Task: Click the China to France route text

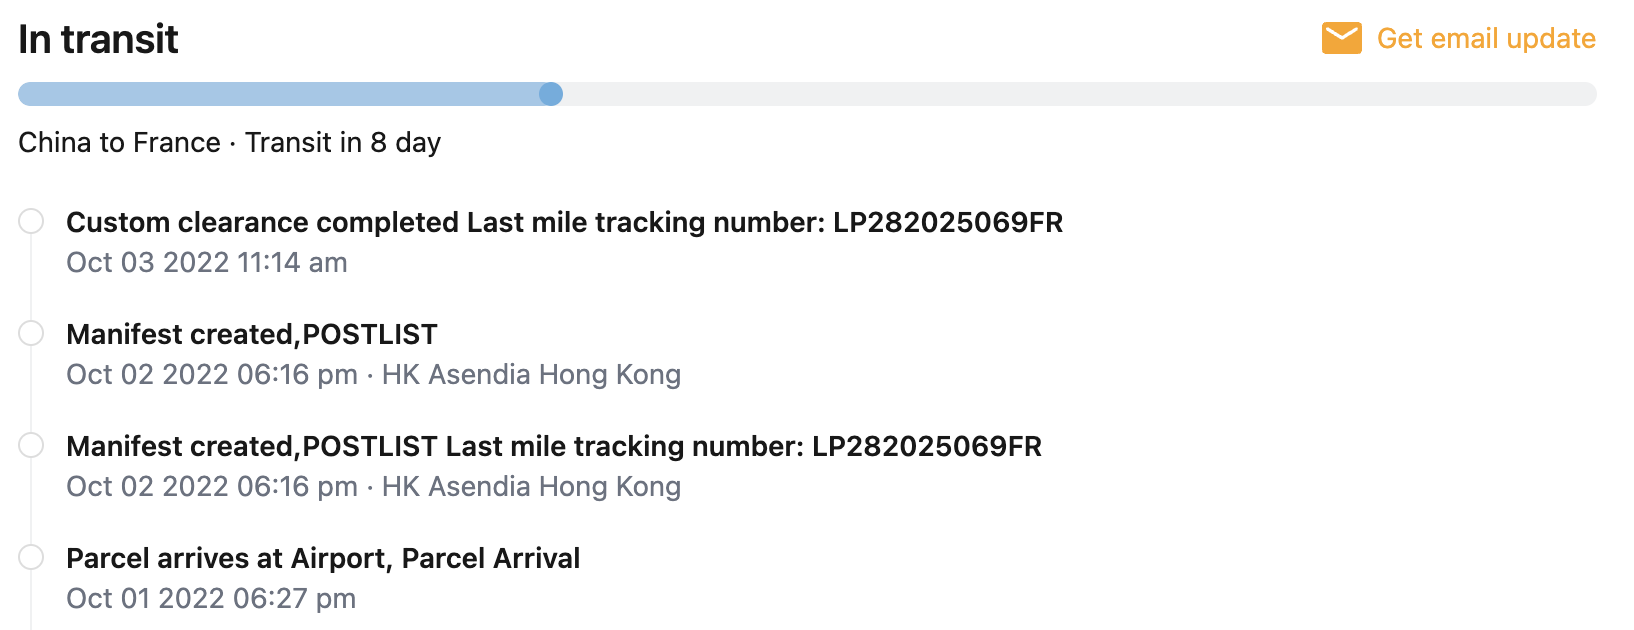Action: 119,142
